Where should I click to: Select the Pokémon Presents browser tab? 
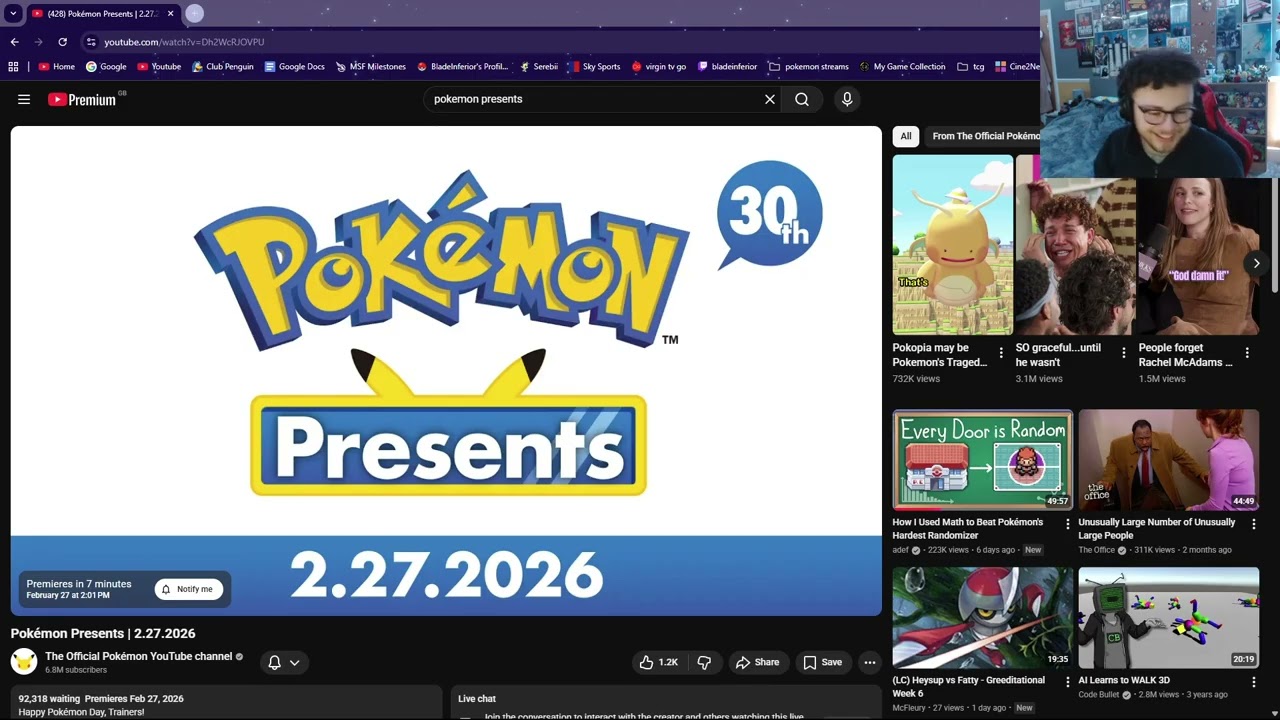pyautogui.click(x=102, y=13)
